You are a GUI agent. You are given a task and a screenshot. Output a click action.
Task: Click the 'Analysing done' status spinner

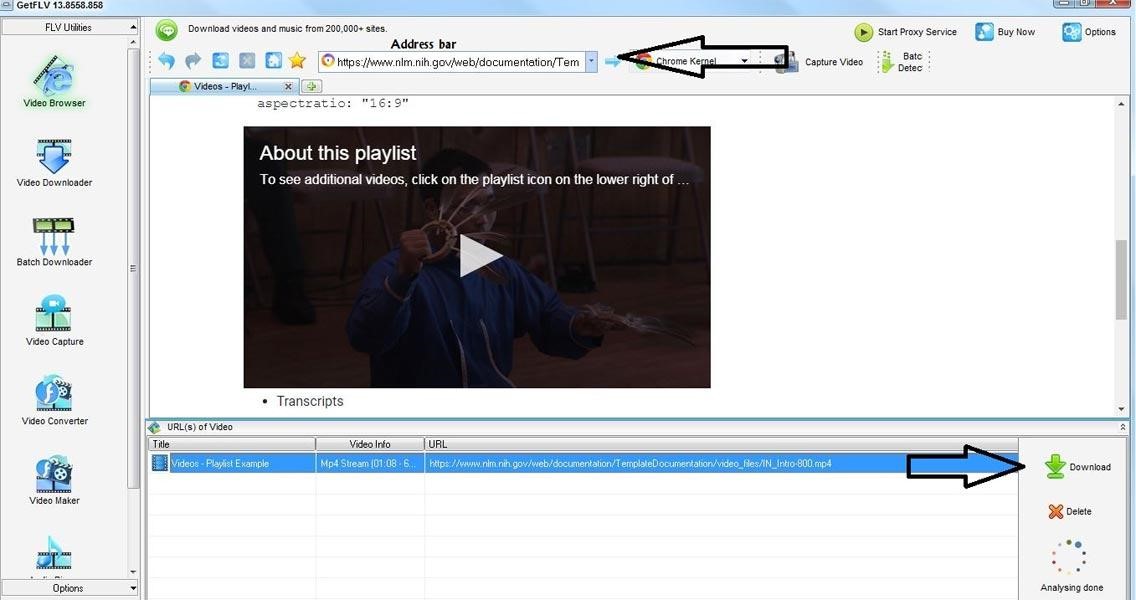click(x=1069, y=557)
